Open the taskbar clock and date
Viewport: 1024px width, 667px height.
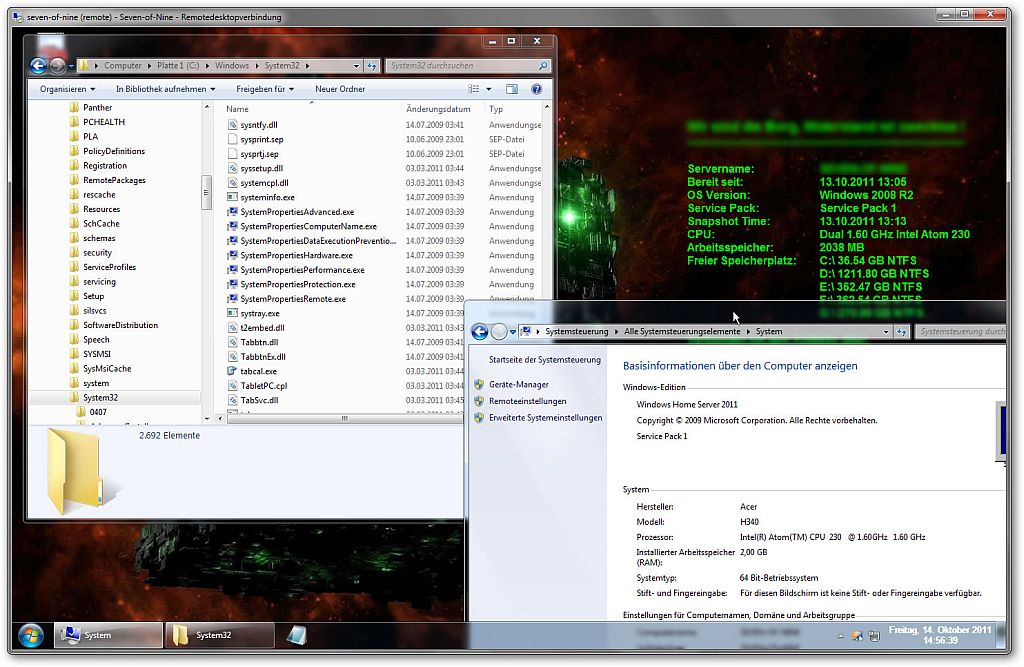pyautogui.click(x=940, y=635)
